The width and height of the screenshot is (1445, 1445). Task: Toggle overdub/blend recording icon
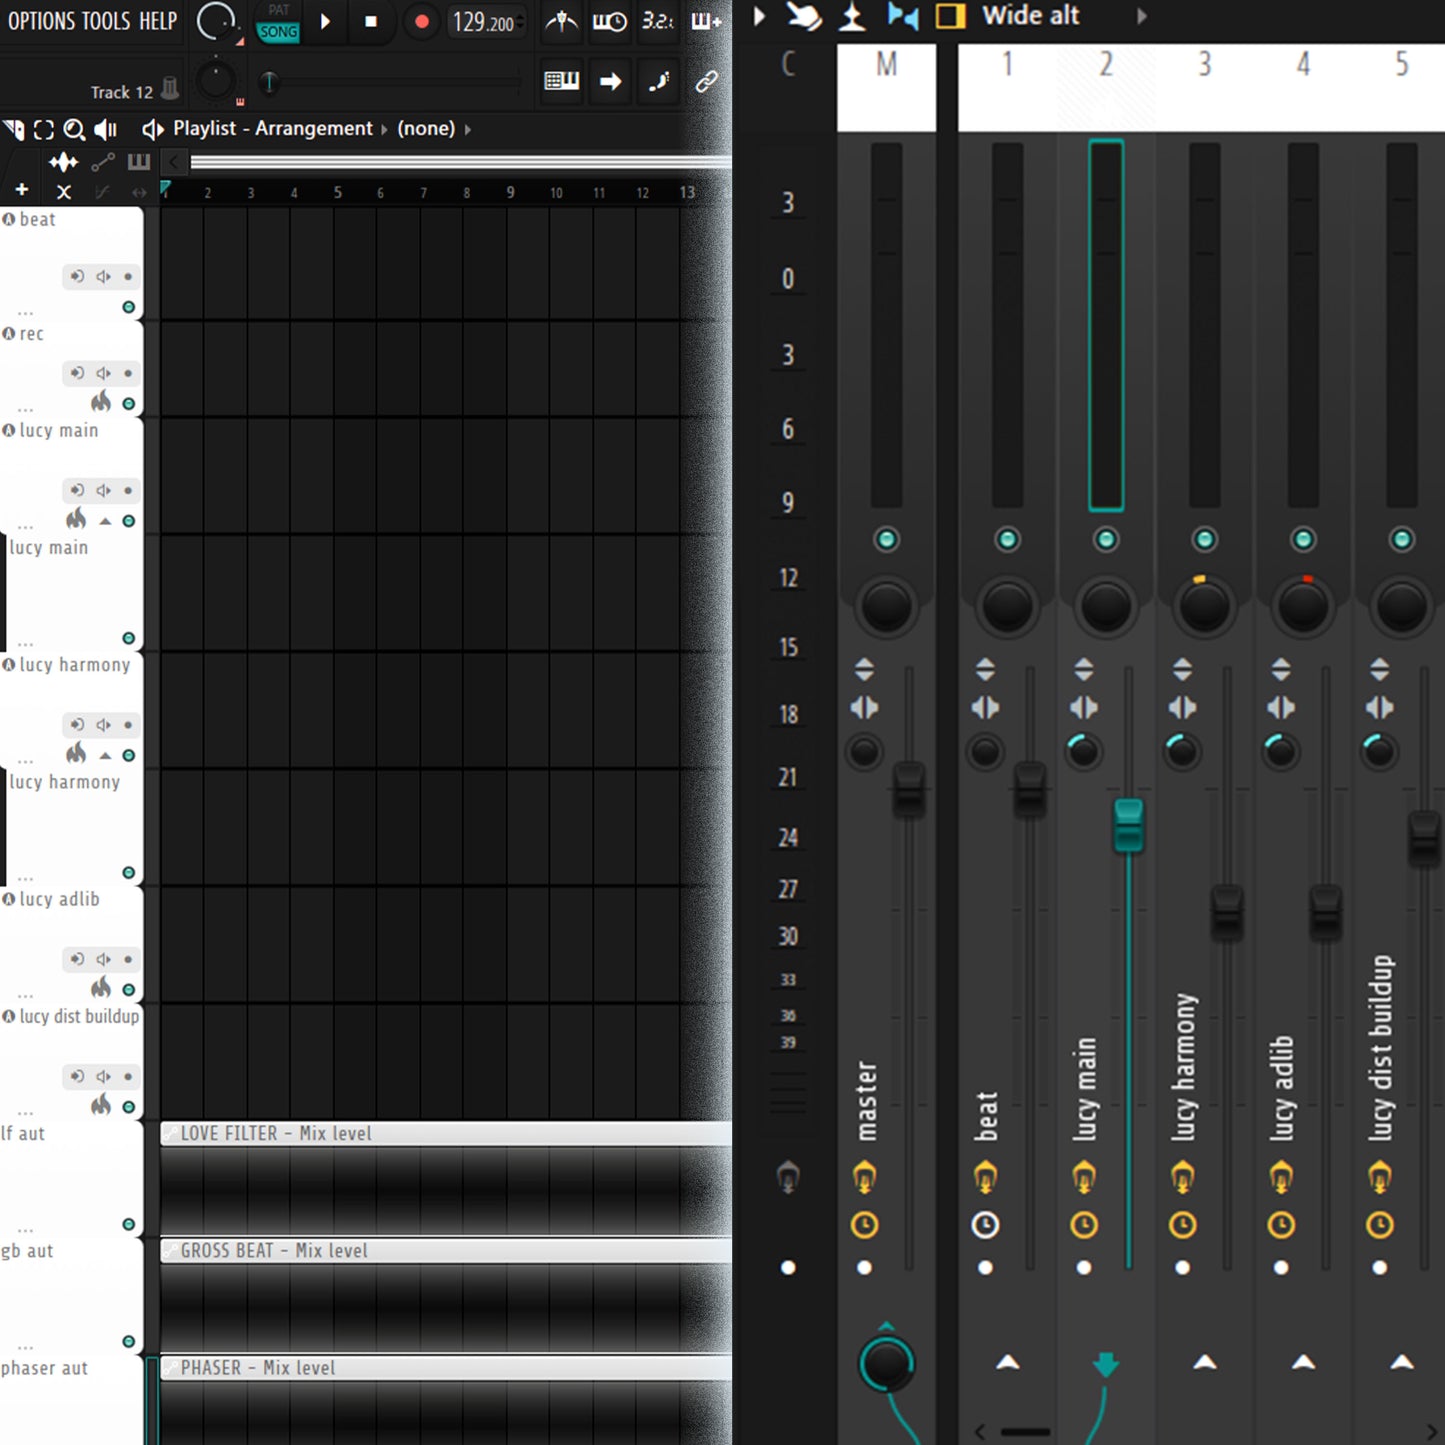[x=706, y=21]
